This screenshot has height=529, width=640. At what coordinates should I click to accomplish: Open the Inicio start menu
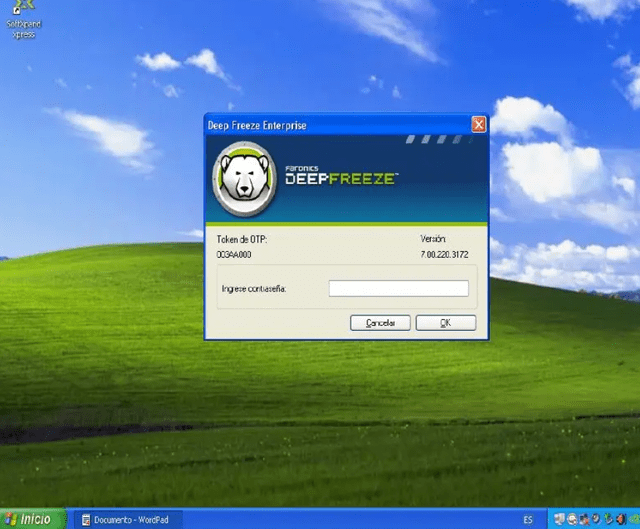[33, 519]
